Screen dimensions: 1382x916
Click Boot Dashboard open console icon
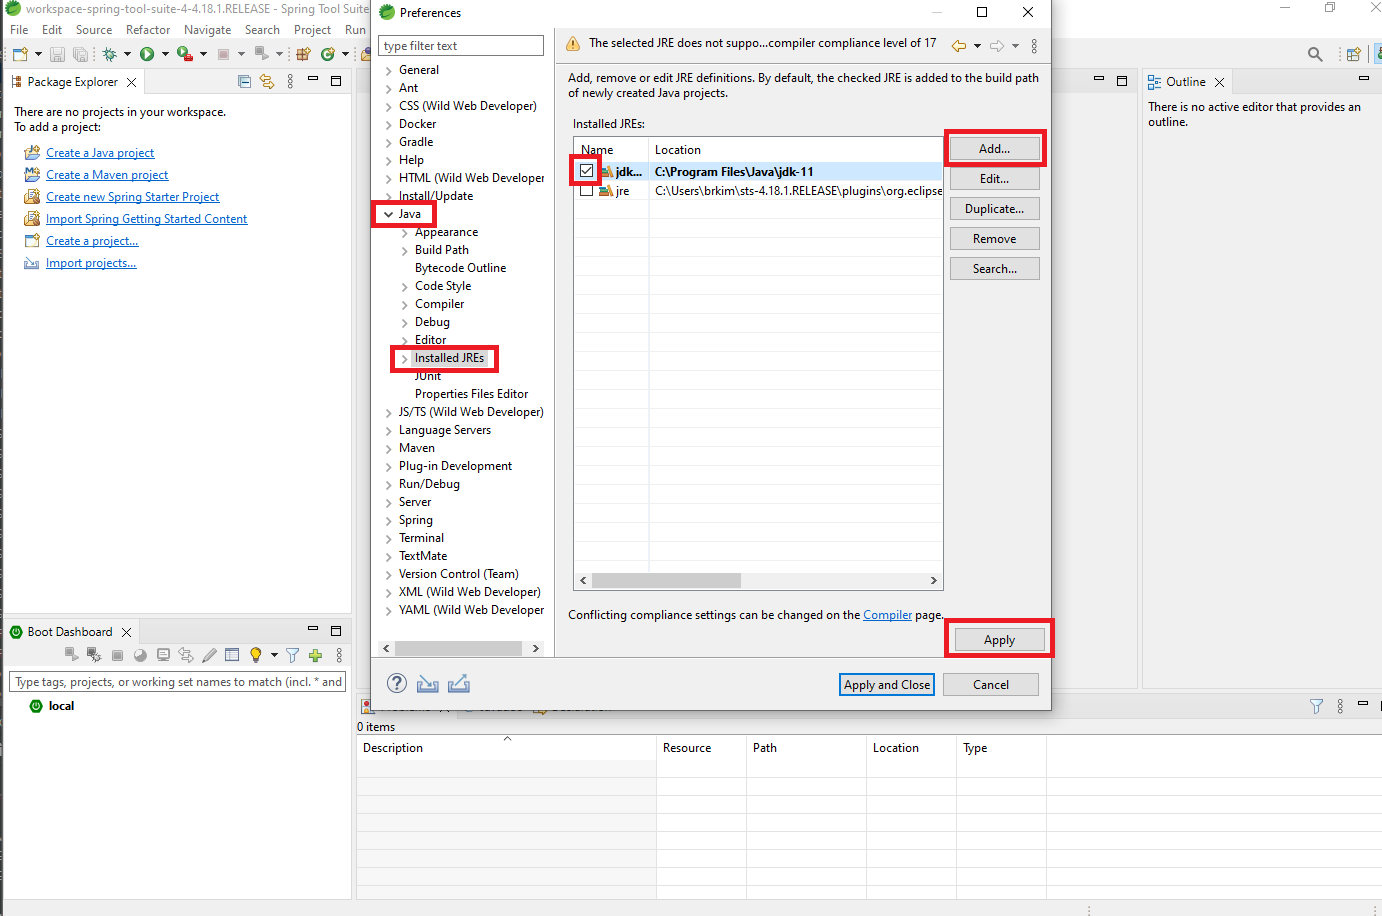(163, 655)
